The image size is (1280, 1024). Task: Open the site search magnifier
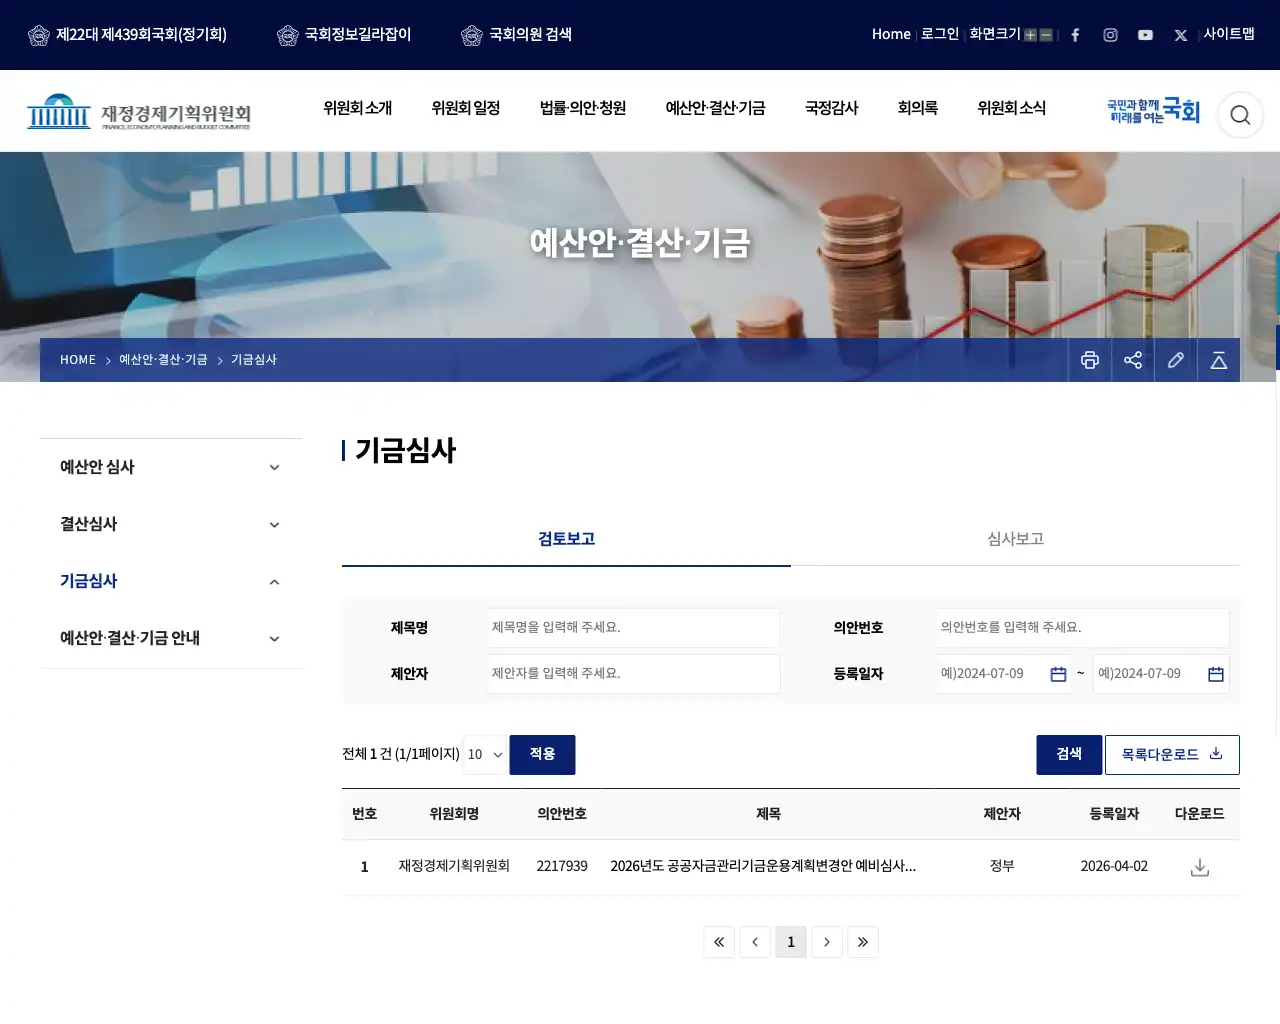[x=1240, y=115]
